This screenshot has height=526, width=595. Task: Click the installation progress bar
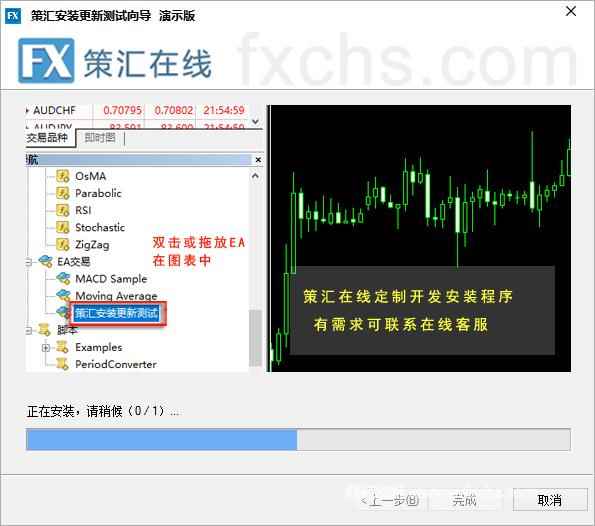tap(298, 439)
